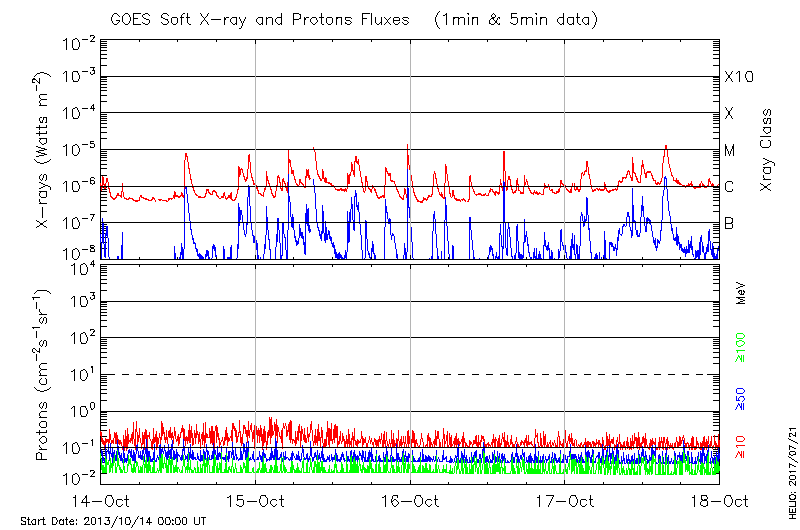Click the 10^1 tick label on the proton axis
The image size is (800, 530).
click(78, 374)
